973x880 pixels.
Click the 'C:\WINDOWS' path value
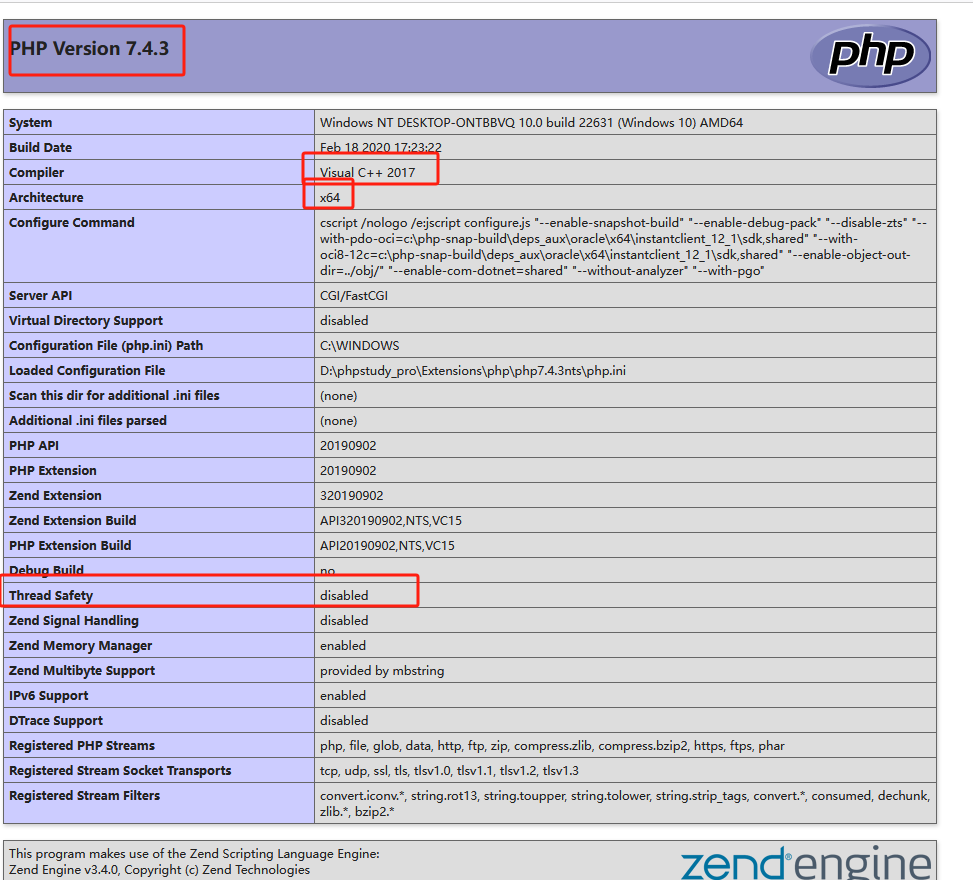click(359, 345)
